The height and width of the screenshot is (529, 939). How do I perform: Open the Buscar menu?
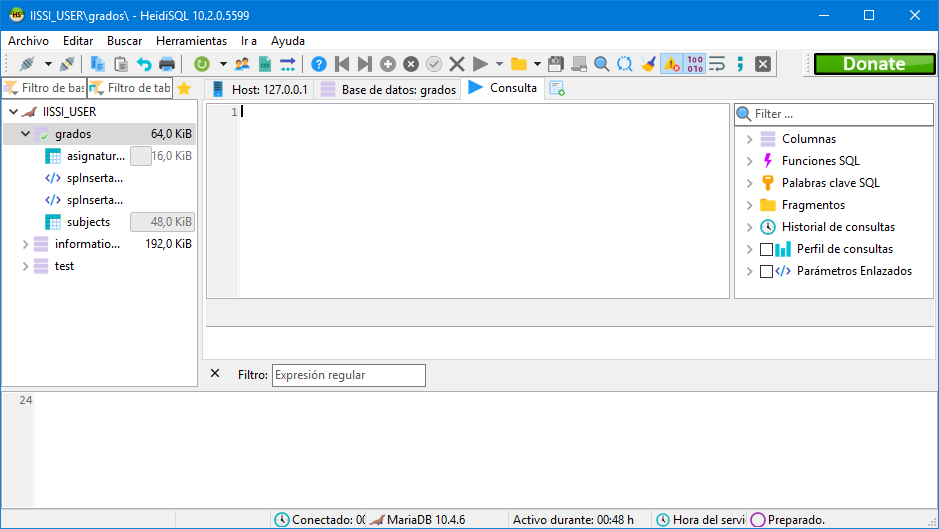point(125,41)
